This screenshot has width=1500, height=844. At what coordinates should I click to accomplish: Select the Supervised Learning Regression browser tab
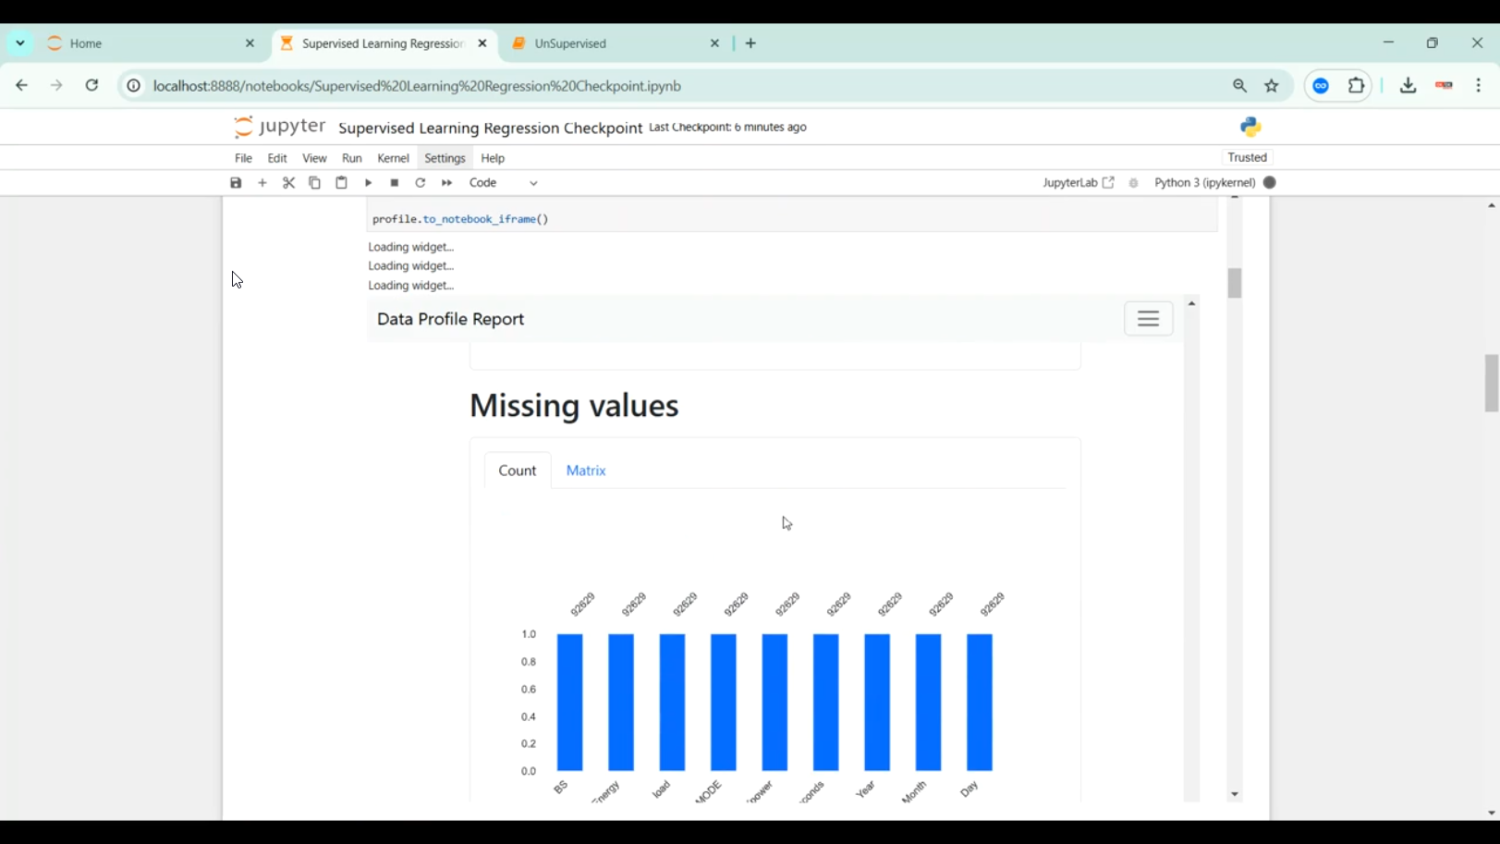[384, 43]
